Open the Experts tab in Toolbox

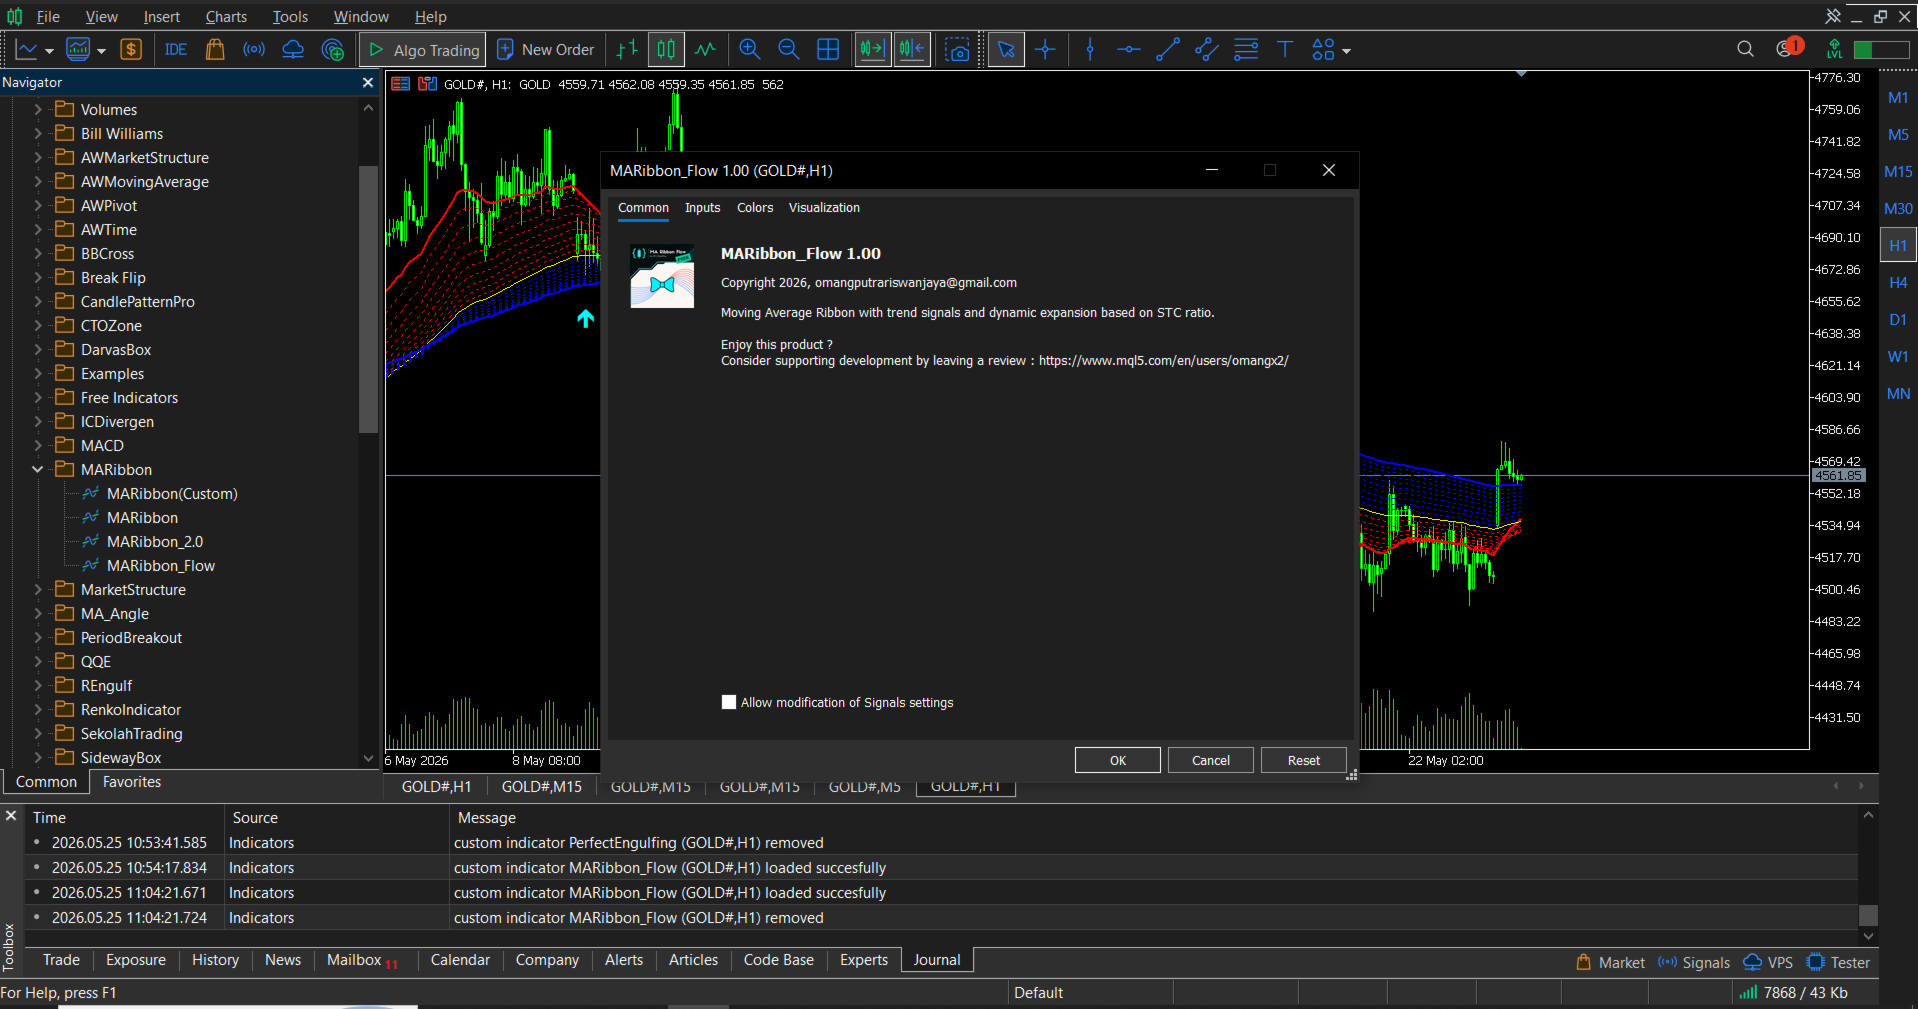[864, 960]
